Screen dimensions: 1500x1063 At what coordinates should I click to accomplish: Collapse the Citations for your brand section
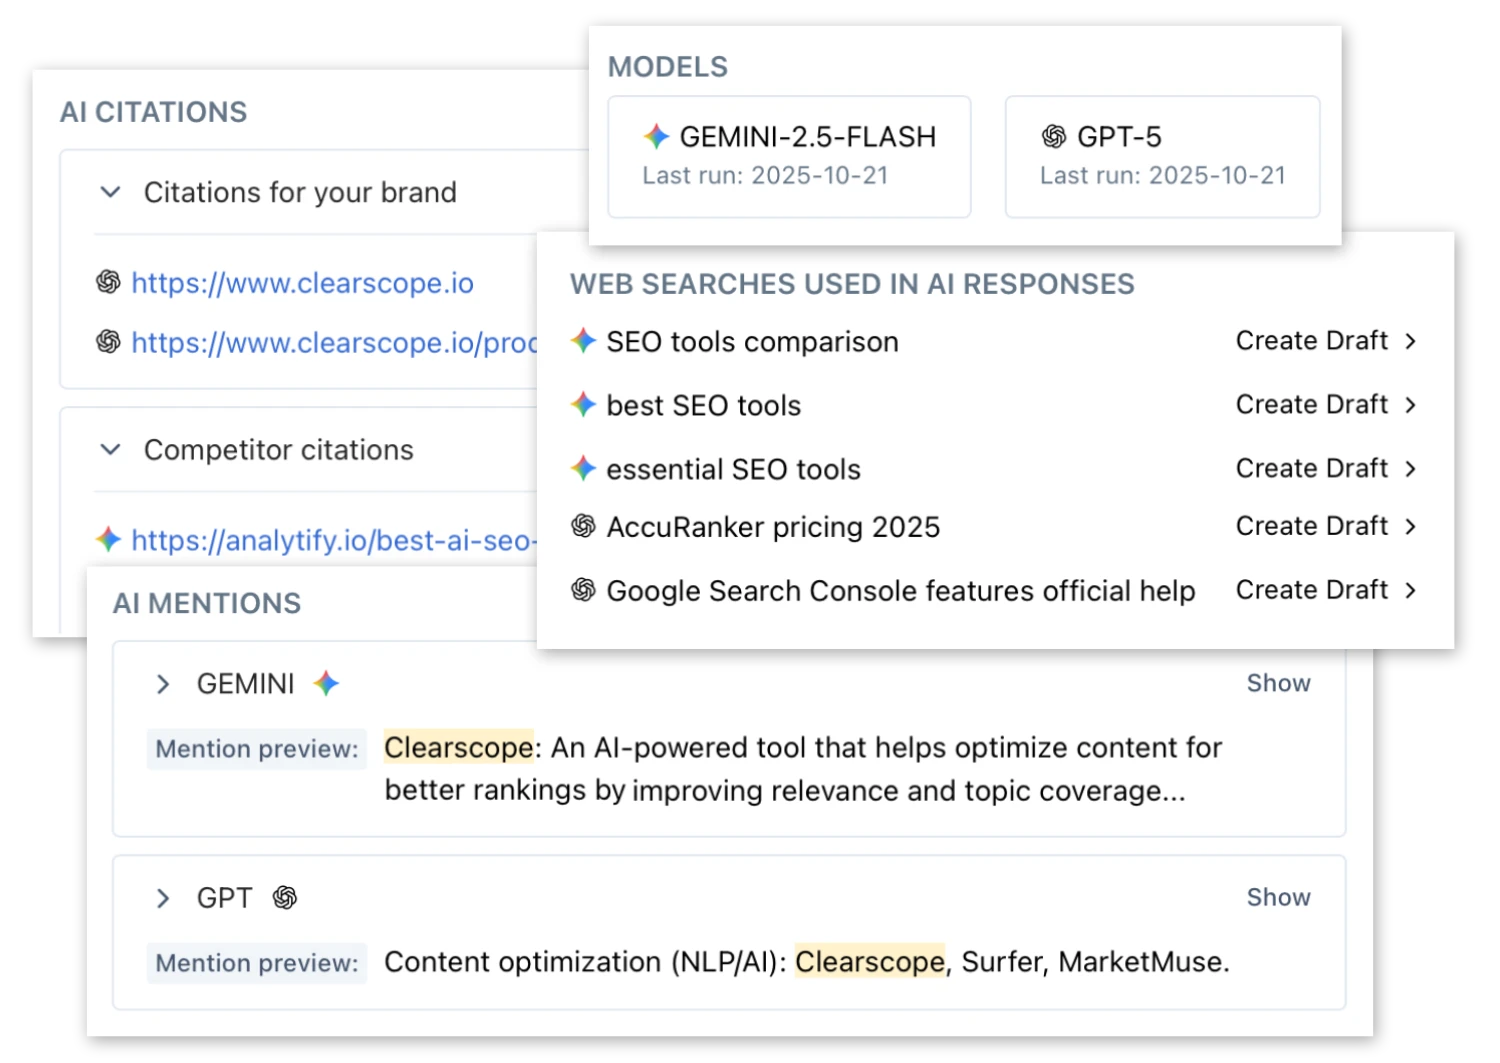coord(111,192)
